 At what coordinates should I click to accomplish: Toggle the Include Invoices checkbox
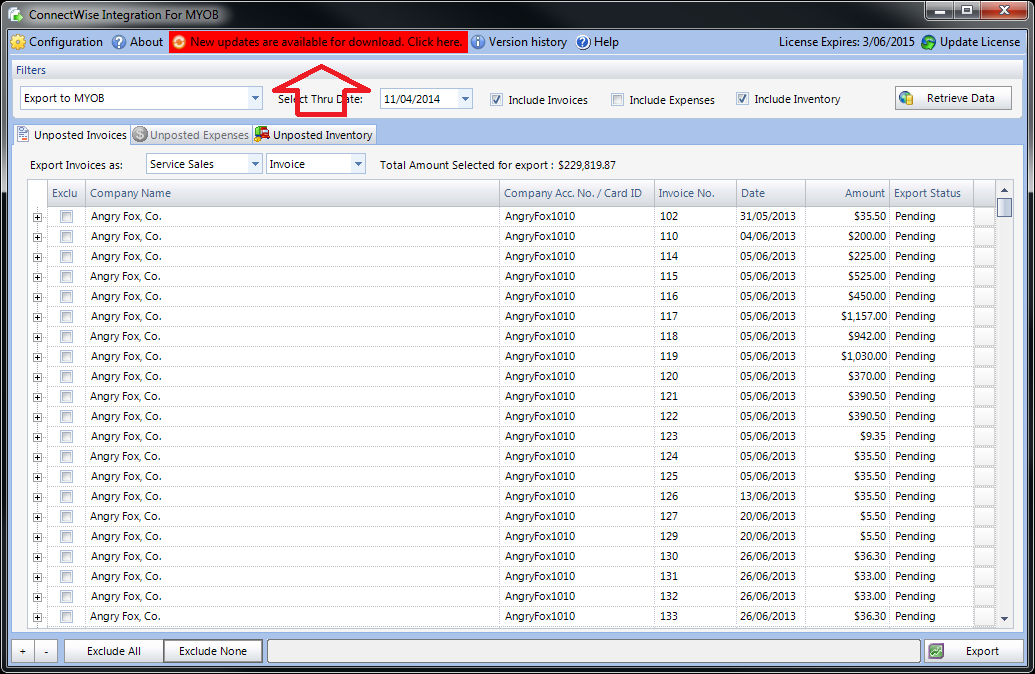tap(496, 100)
